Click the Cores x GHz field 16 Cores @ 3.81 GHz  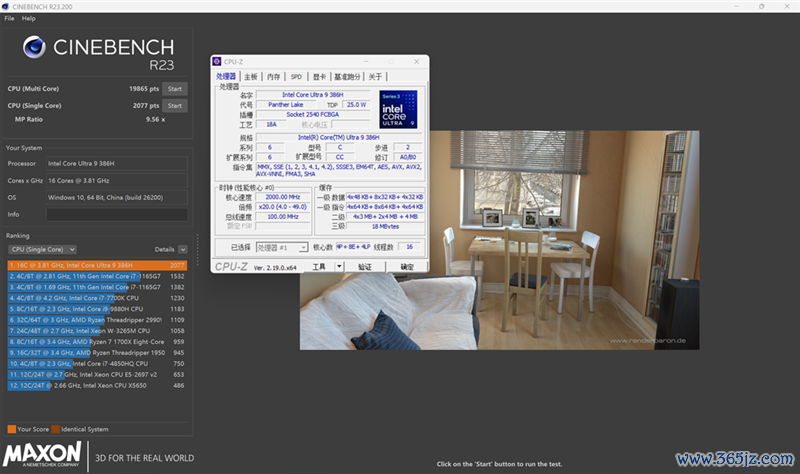pos(117,181)
